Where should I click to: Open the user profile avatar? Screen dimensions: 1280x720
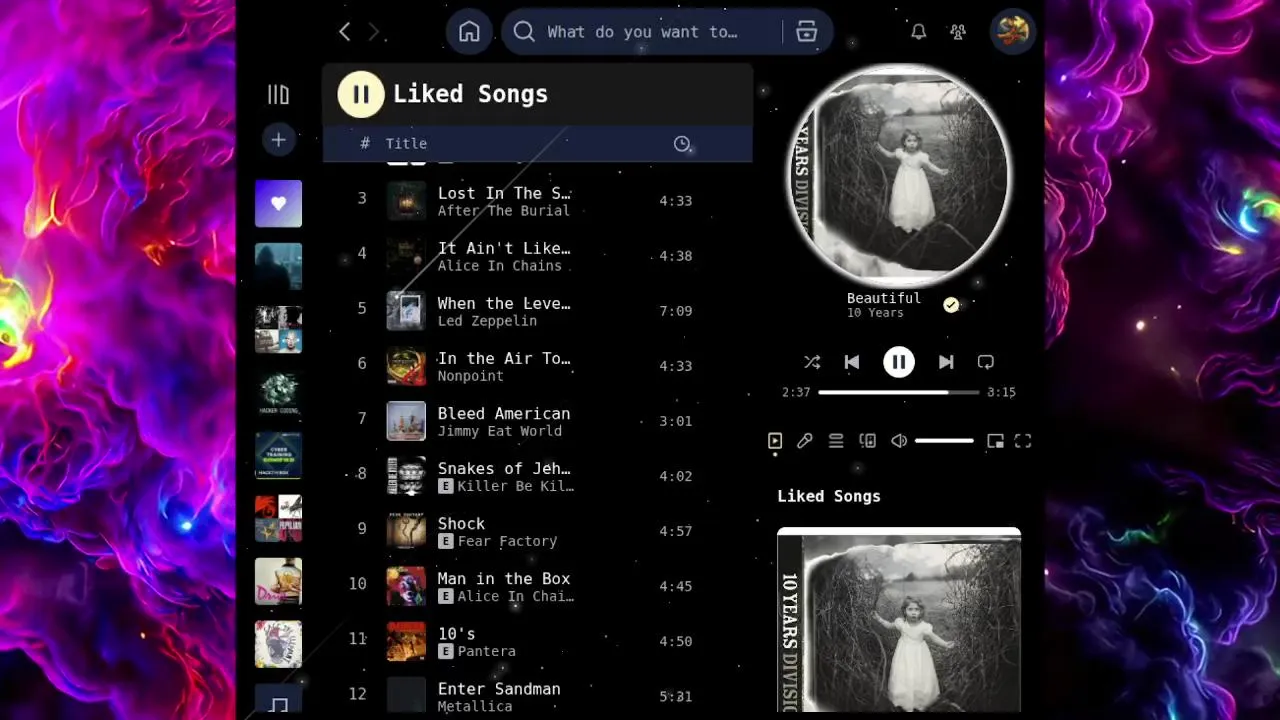click(1012, 32)
